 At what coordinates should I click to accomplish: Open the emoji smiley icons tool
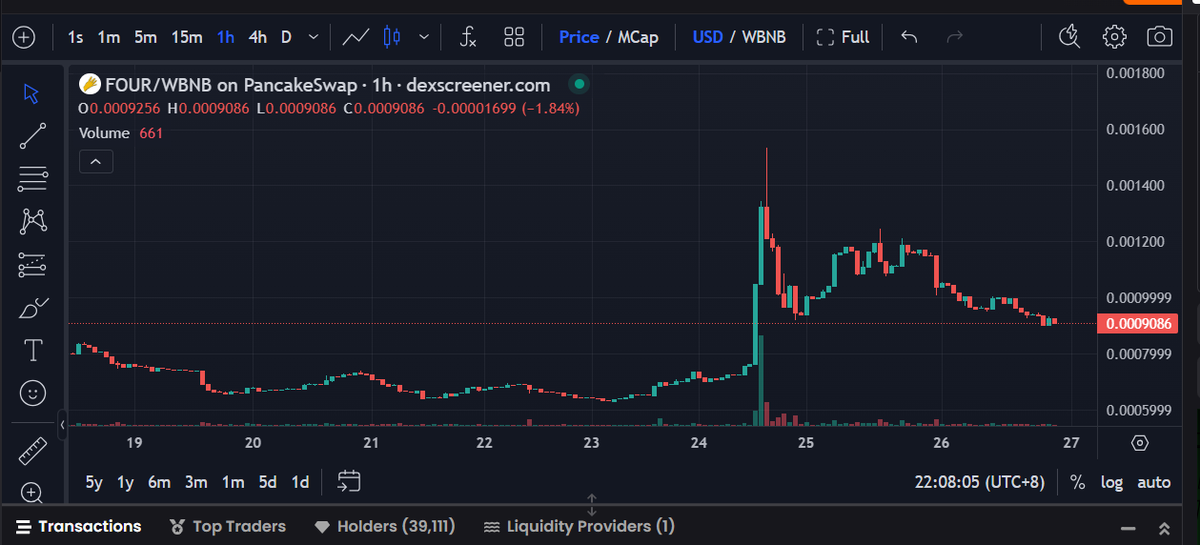pyautogui.click(x=32, y=393)
